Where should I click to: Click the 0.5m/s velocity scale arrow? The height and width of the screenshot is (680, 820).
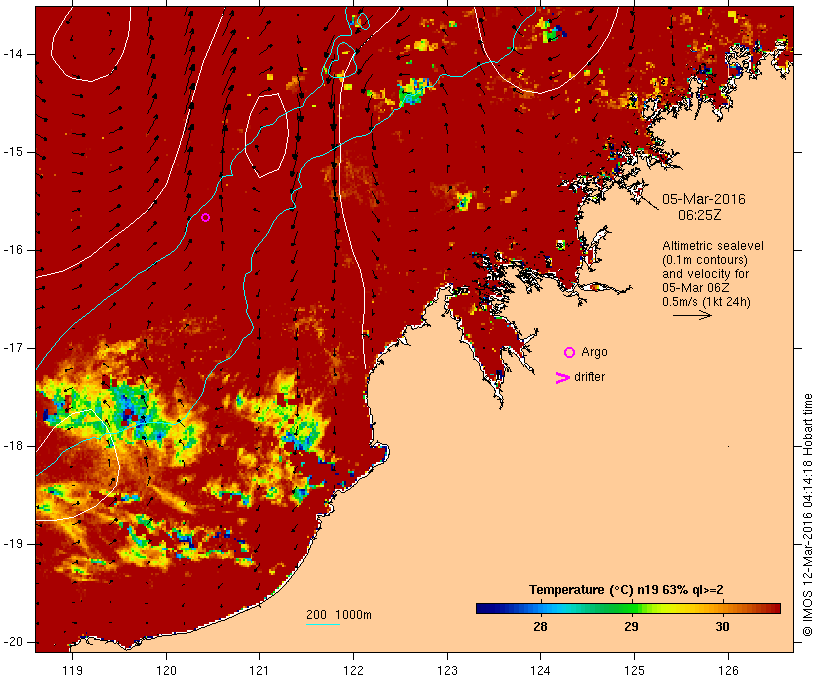(692, 315)
